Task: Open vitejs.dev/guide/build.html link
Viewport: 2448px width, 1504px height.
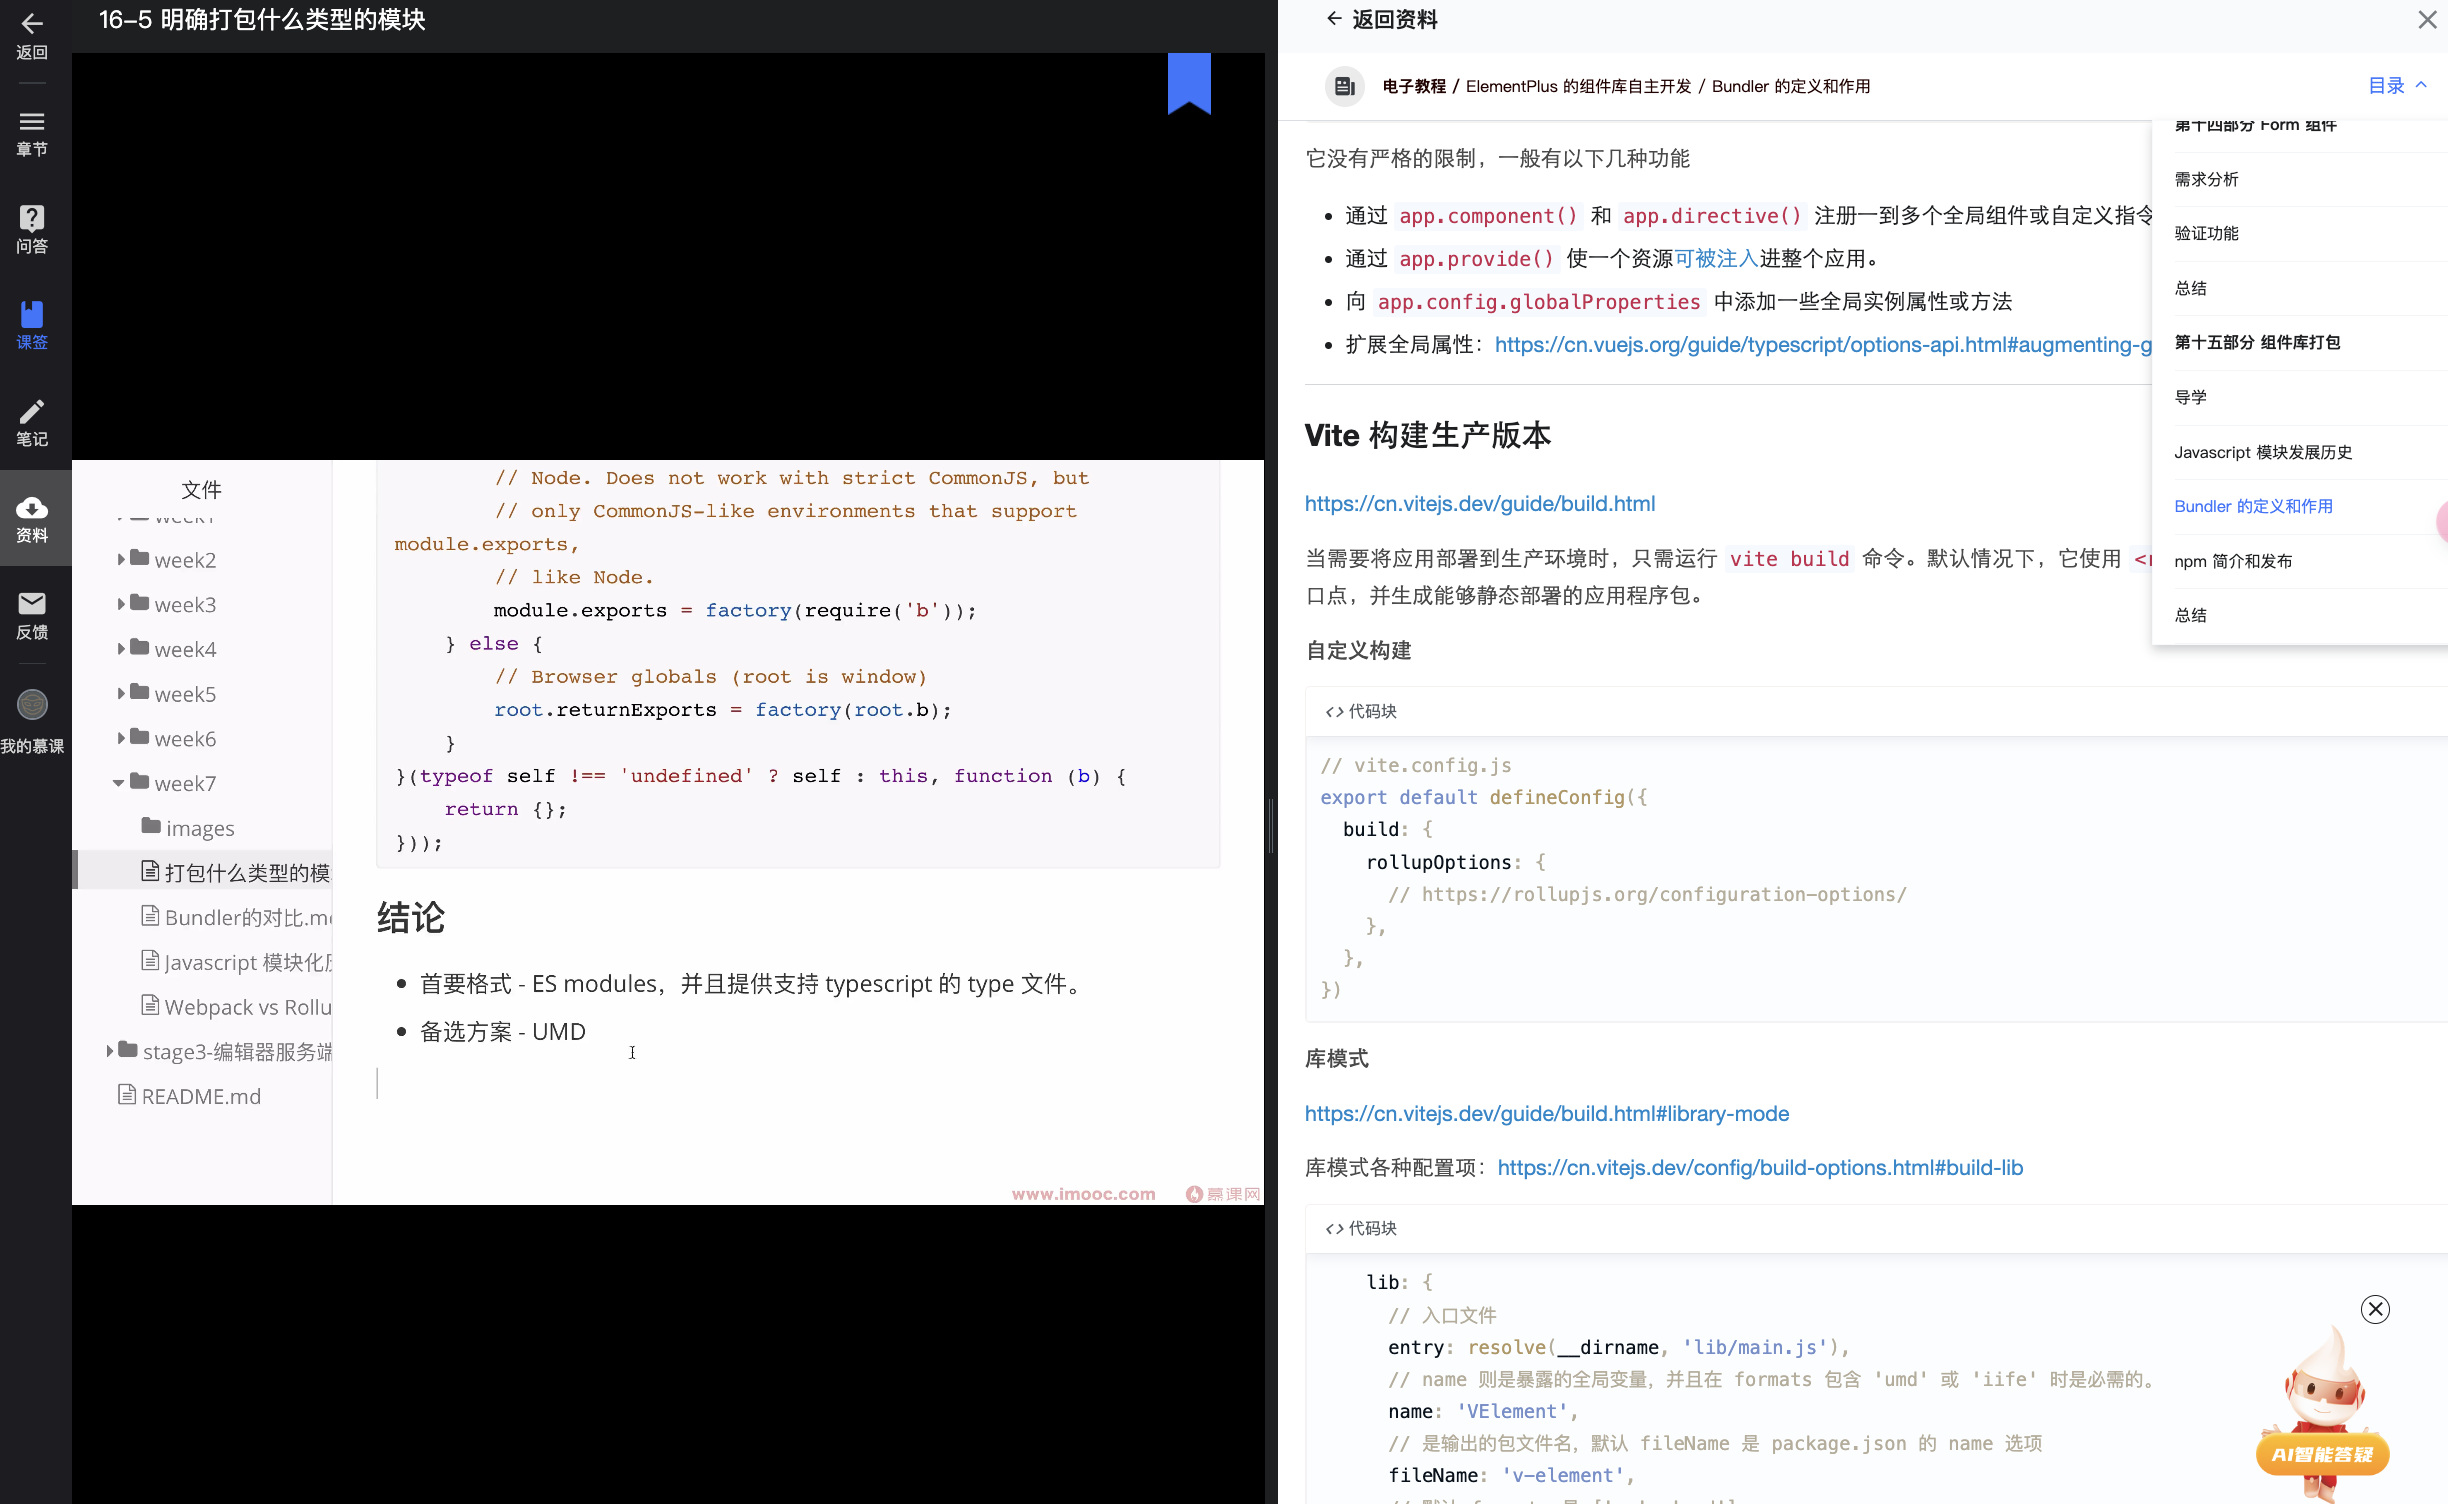Action: click(x=1479, y=503)
